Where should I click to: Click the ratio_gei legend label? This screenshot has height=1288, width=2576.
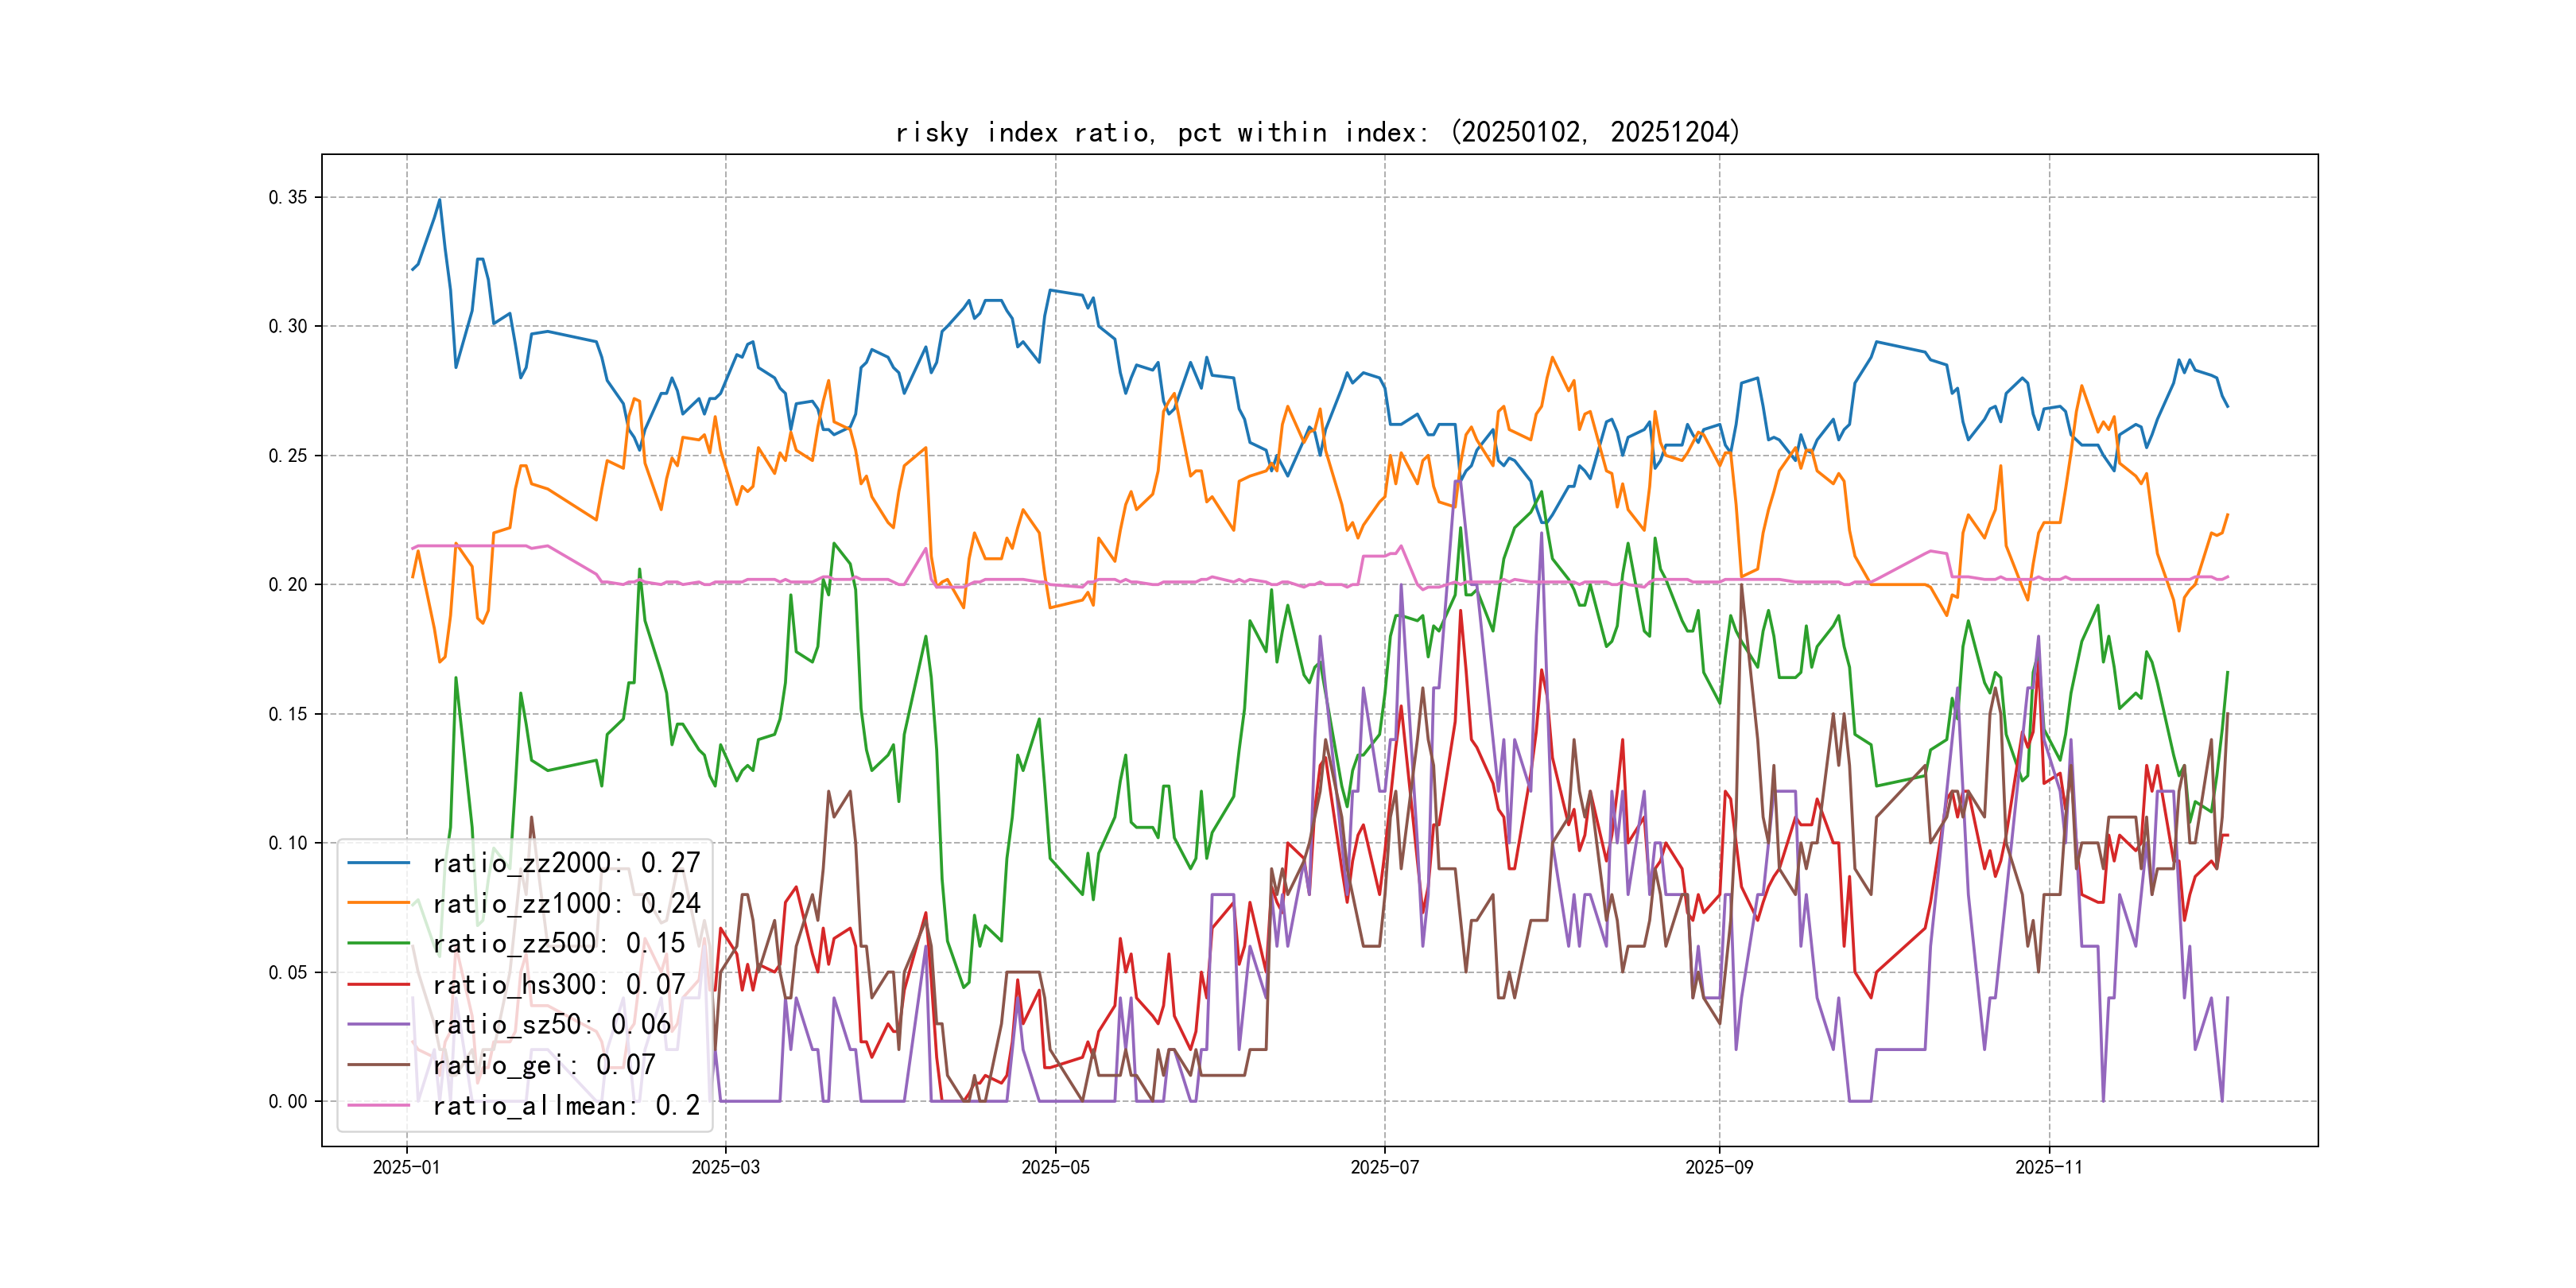pyautogui.click(x=543, y=1066)
